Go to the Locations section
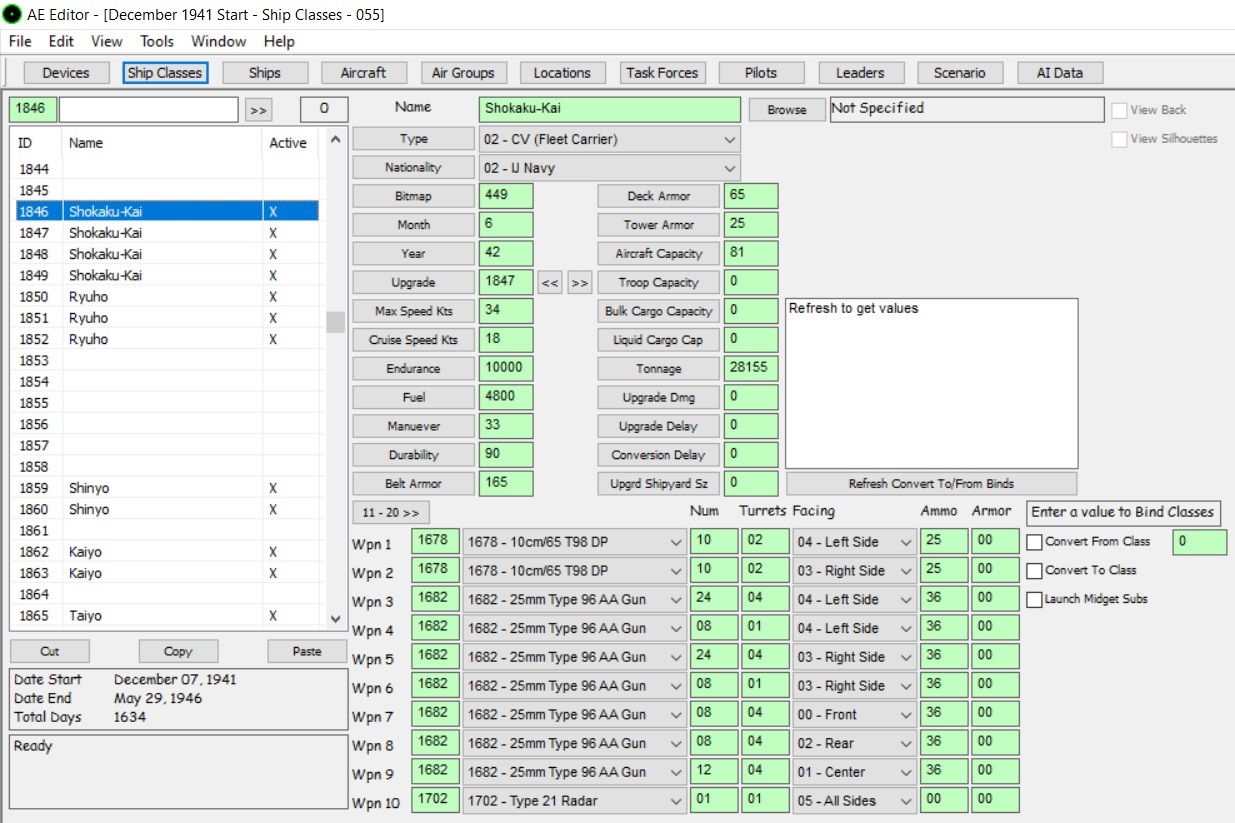The width and height of the screenshot is (1235, 823). 562,73
